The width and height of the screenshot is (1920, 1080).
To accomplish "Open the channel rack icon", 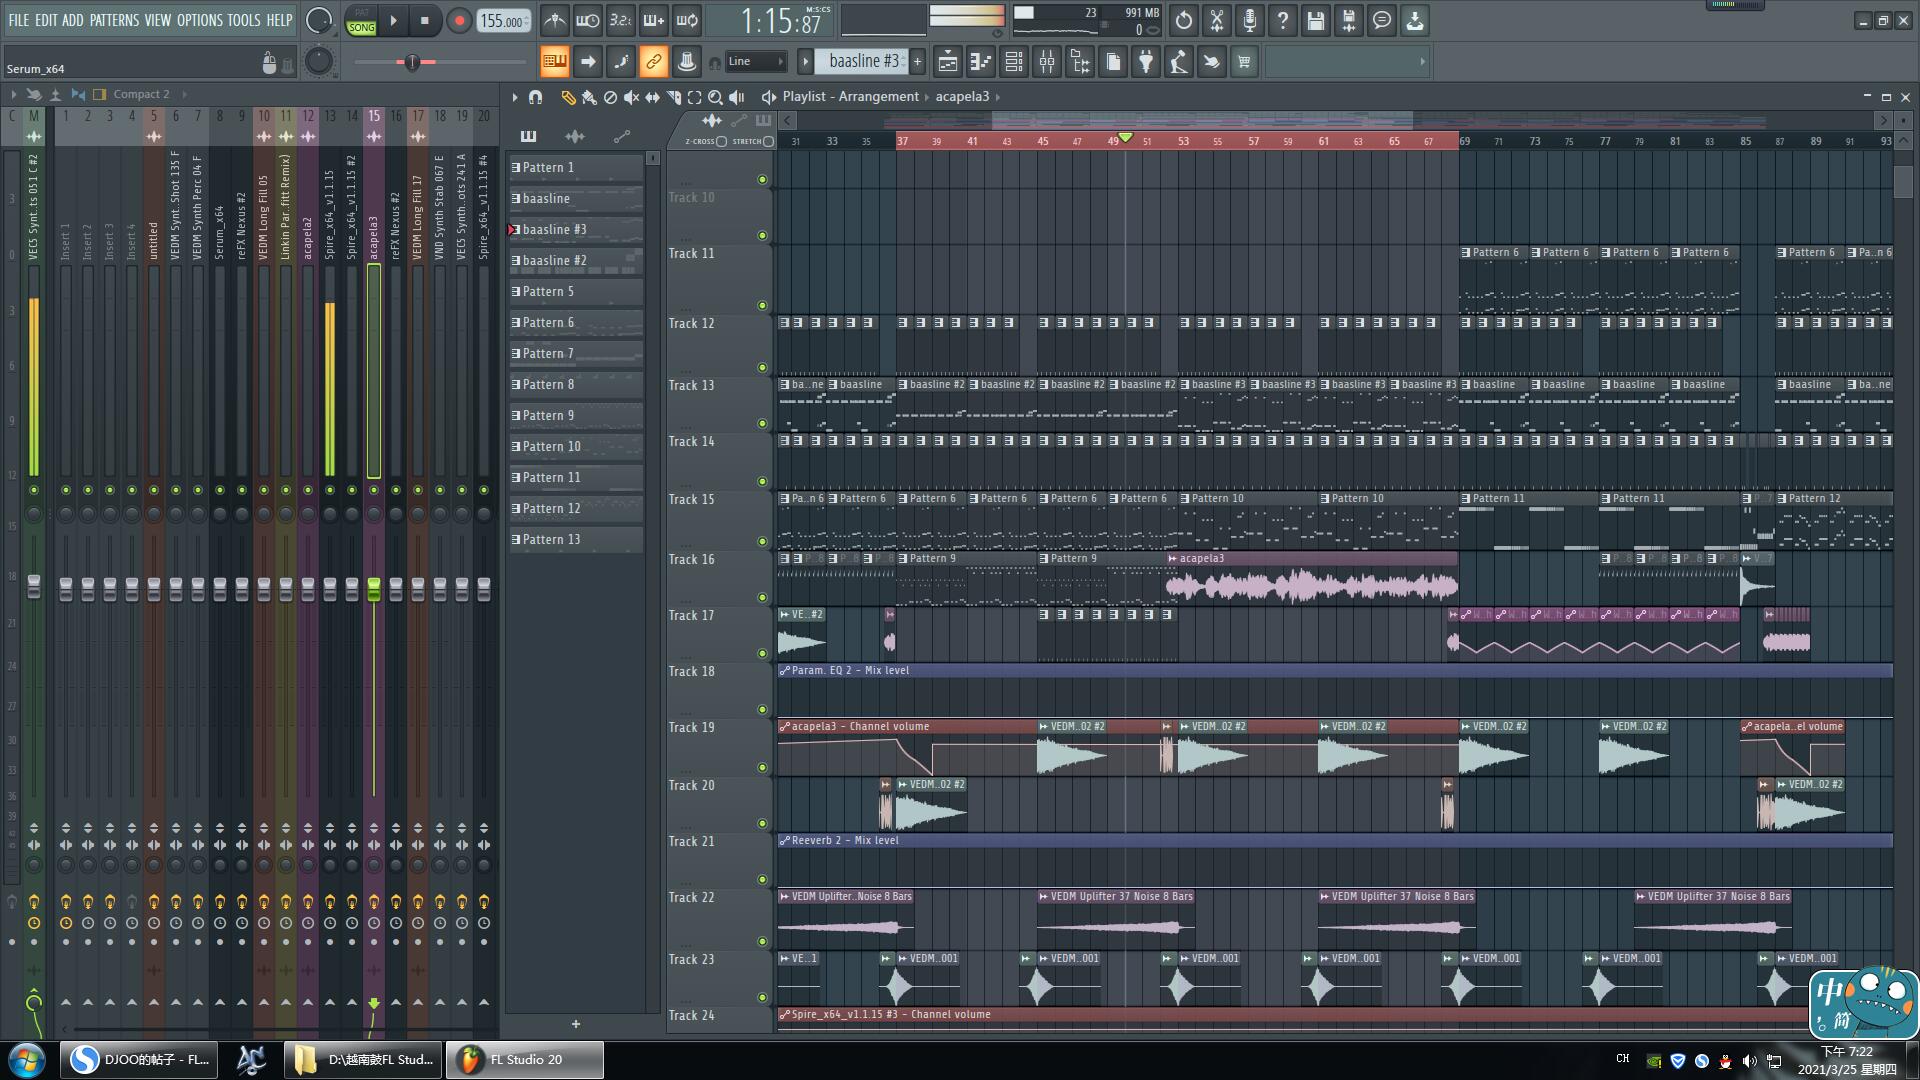I will click(x=1013, y=62).
